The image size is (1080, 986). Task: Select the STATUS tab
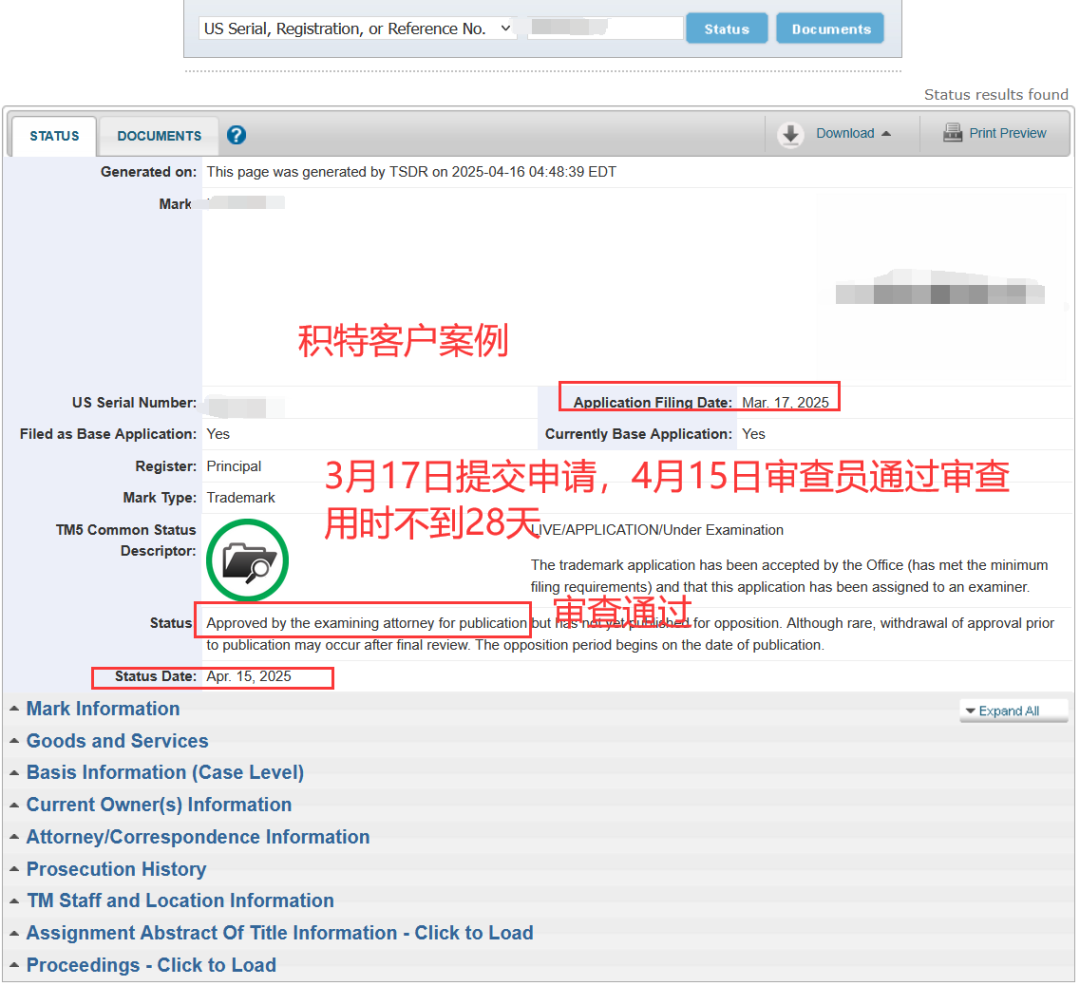point(53,134)
